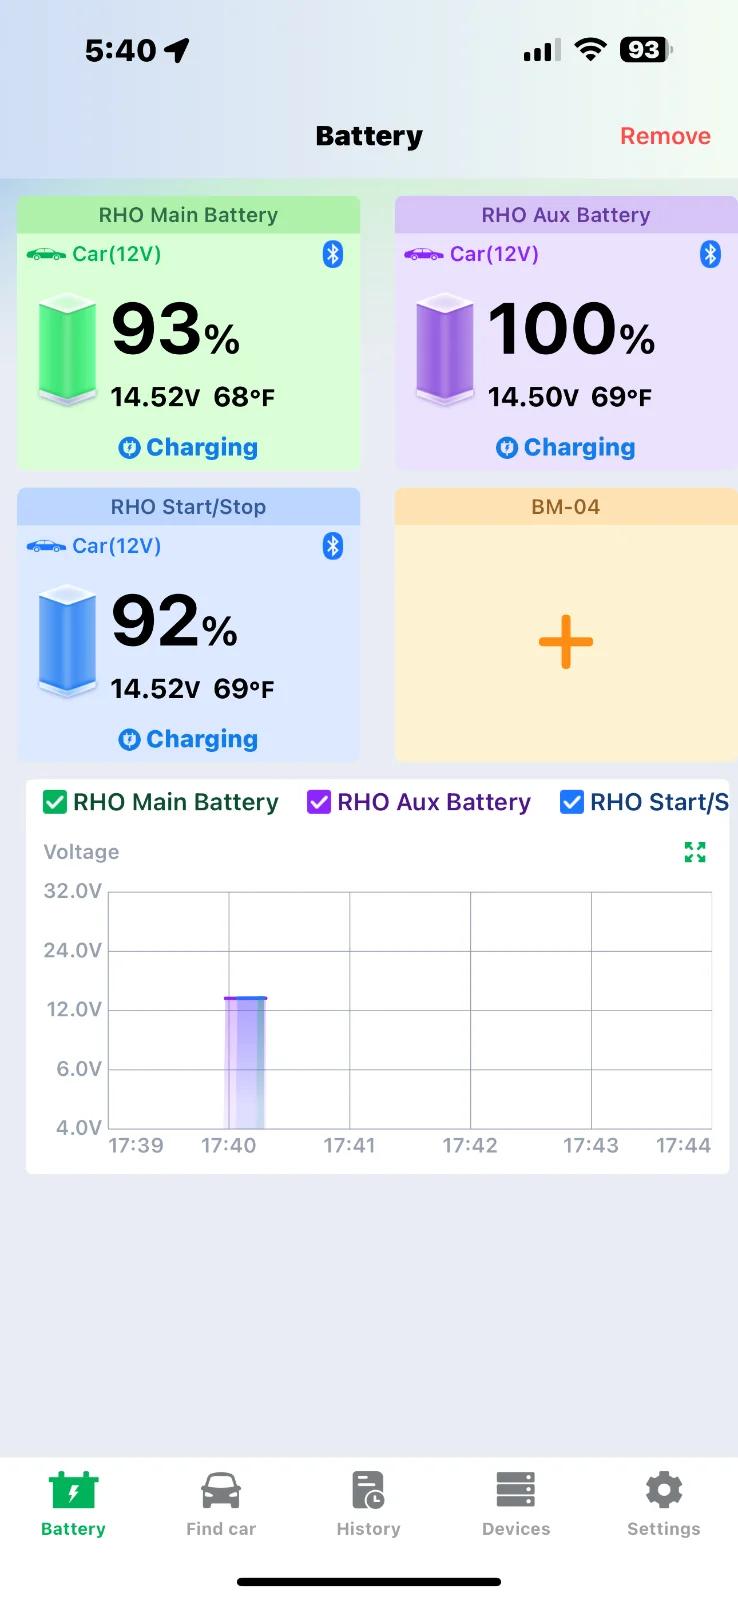Switch to the History tab
The width and height of the screenshot is (738, 1600).
pos(368,1504)
